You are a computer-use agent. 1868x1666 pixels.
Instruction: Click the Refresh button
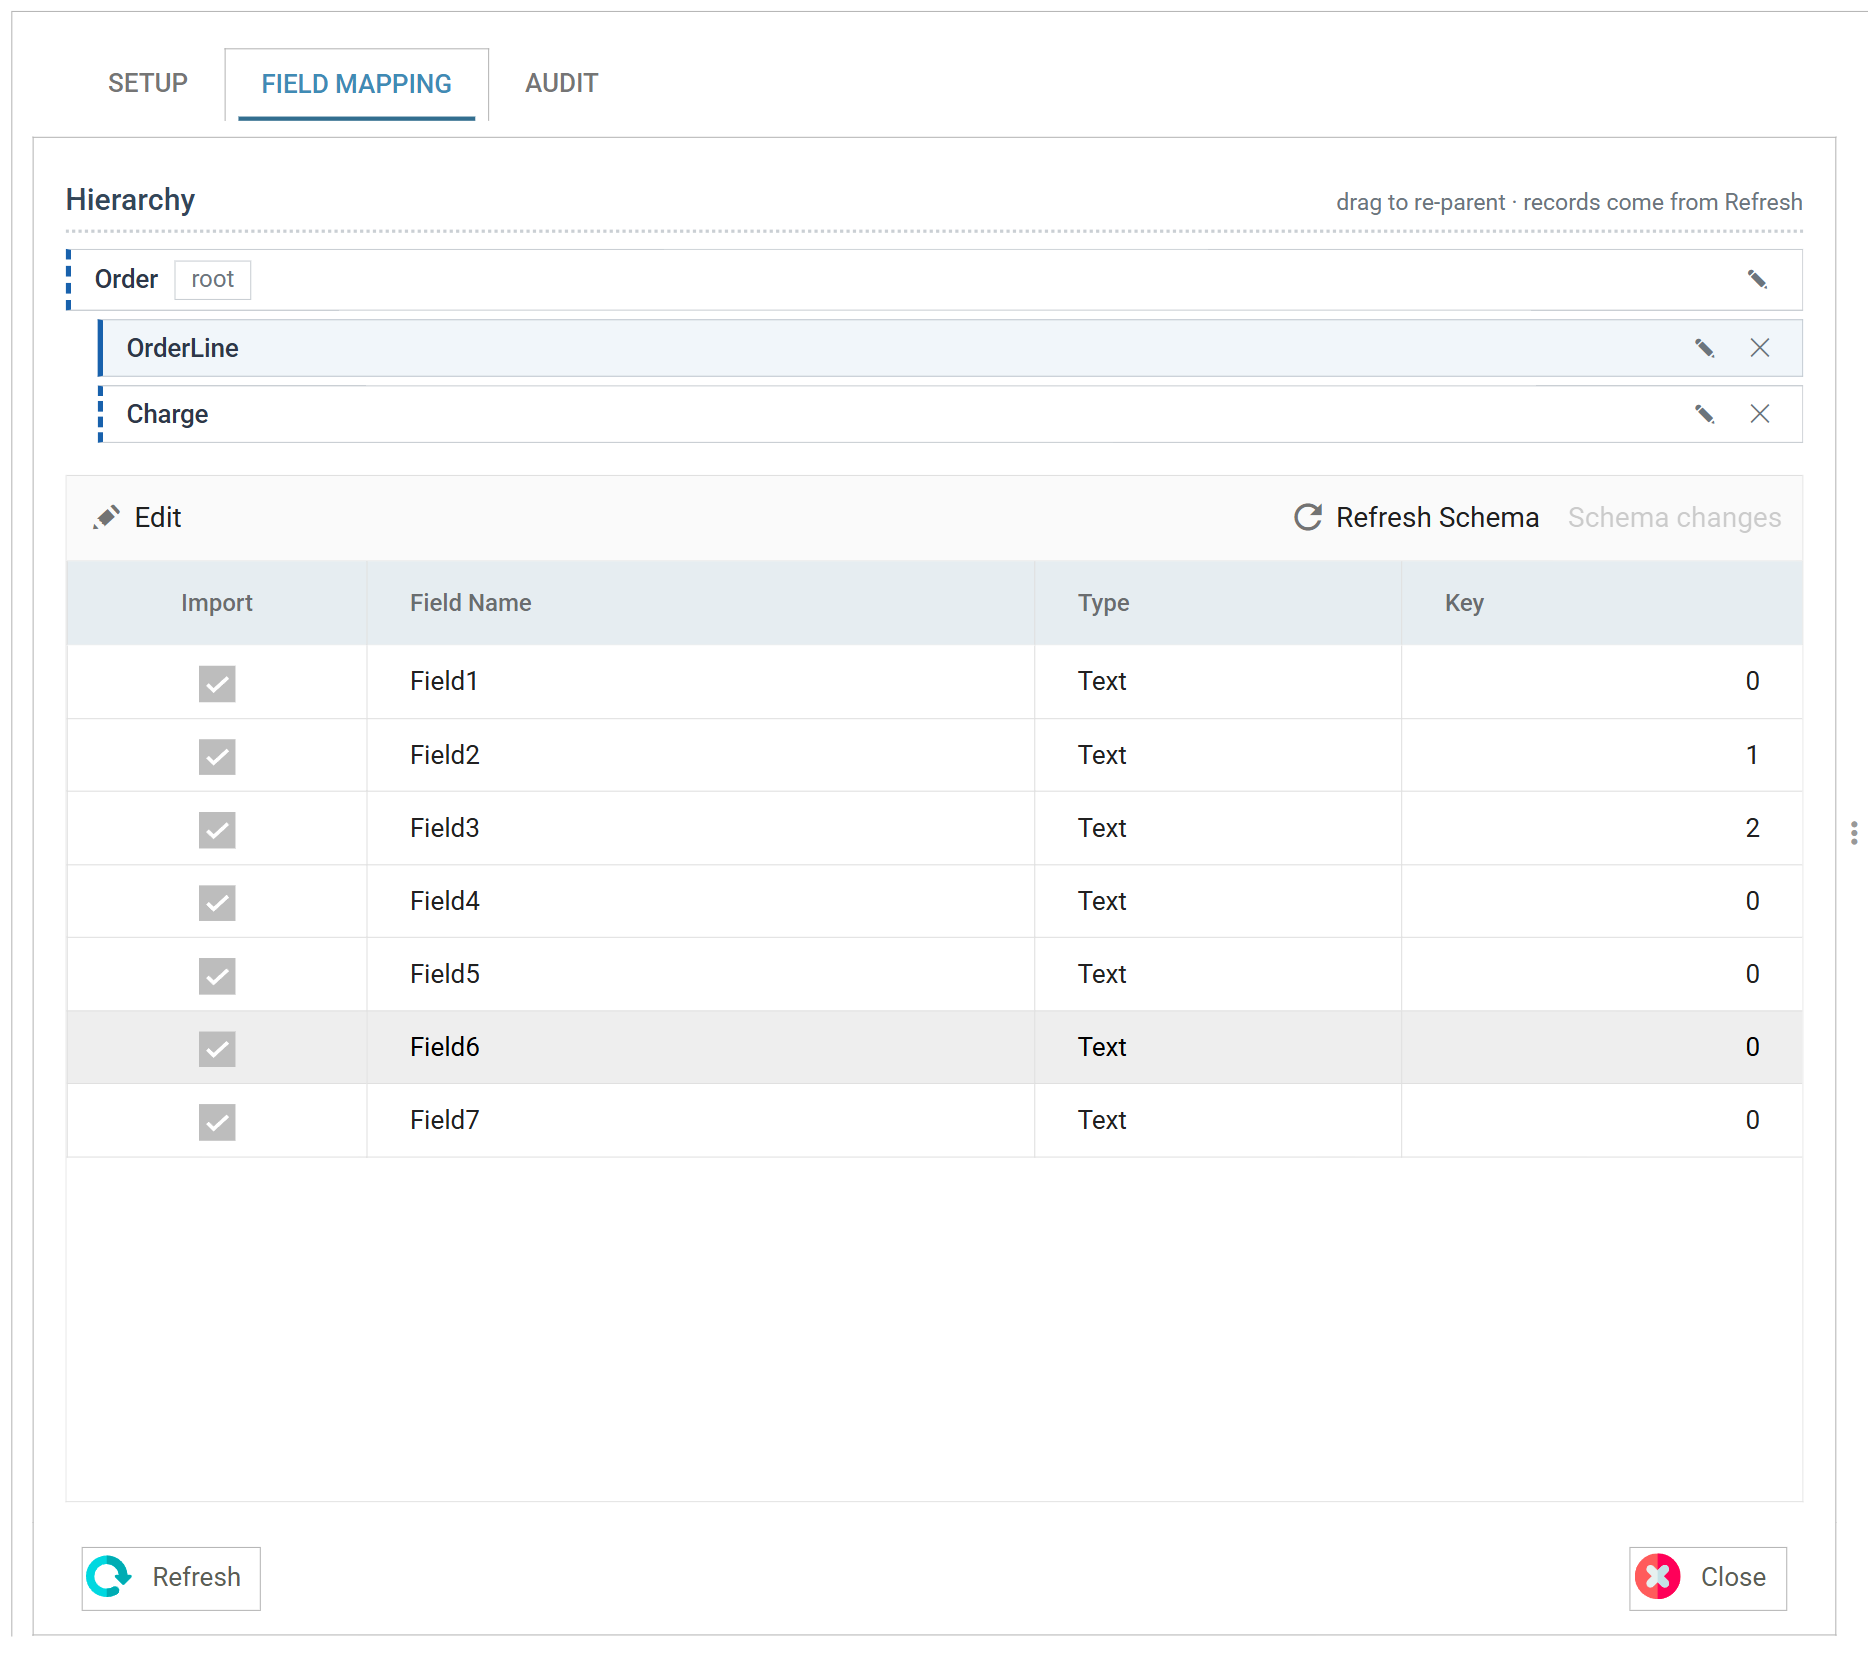(171, 1578)
